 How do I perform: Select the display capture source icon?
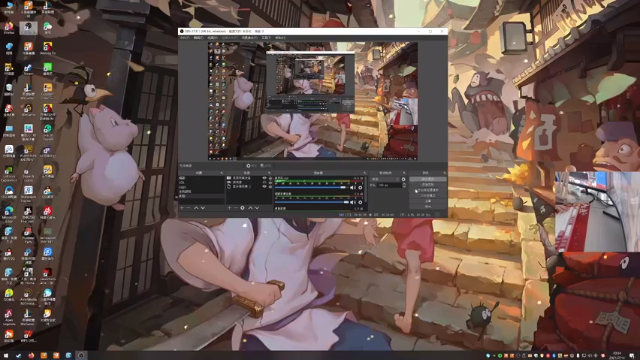point(229,187)
